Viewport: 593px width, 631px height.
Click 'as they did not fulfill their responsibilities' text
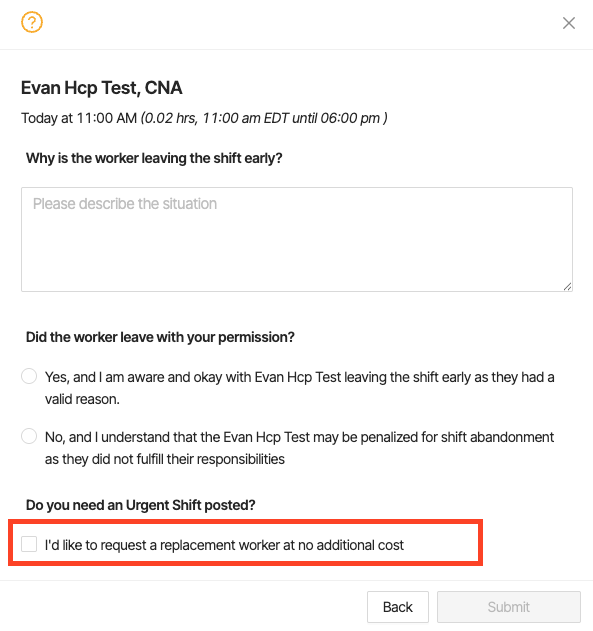click(x=165, y=459)
